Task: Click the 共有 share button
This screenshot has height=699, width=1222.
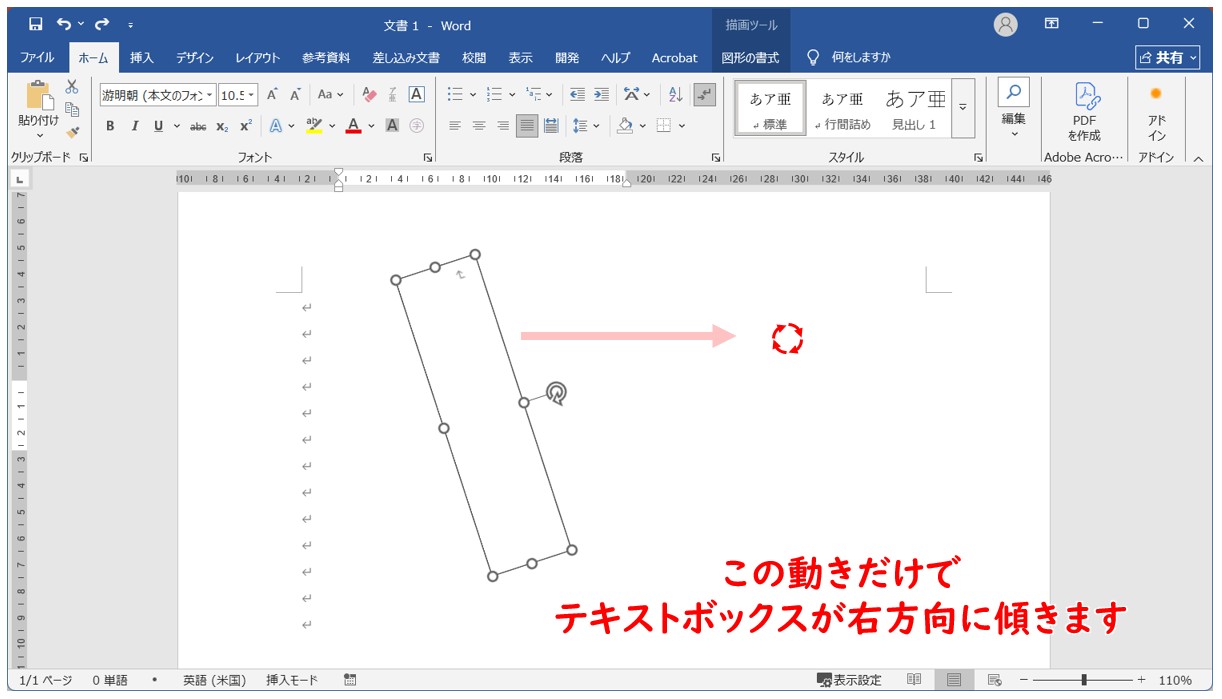Action: [1168, 58]
